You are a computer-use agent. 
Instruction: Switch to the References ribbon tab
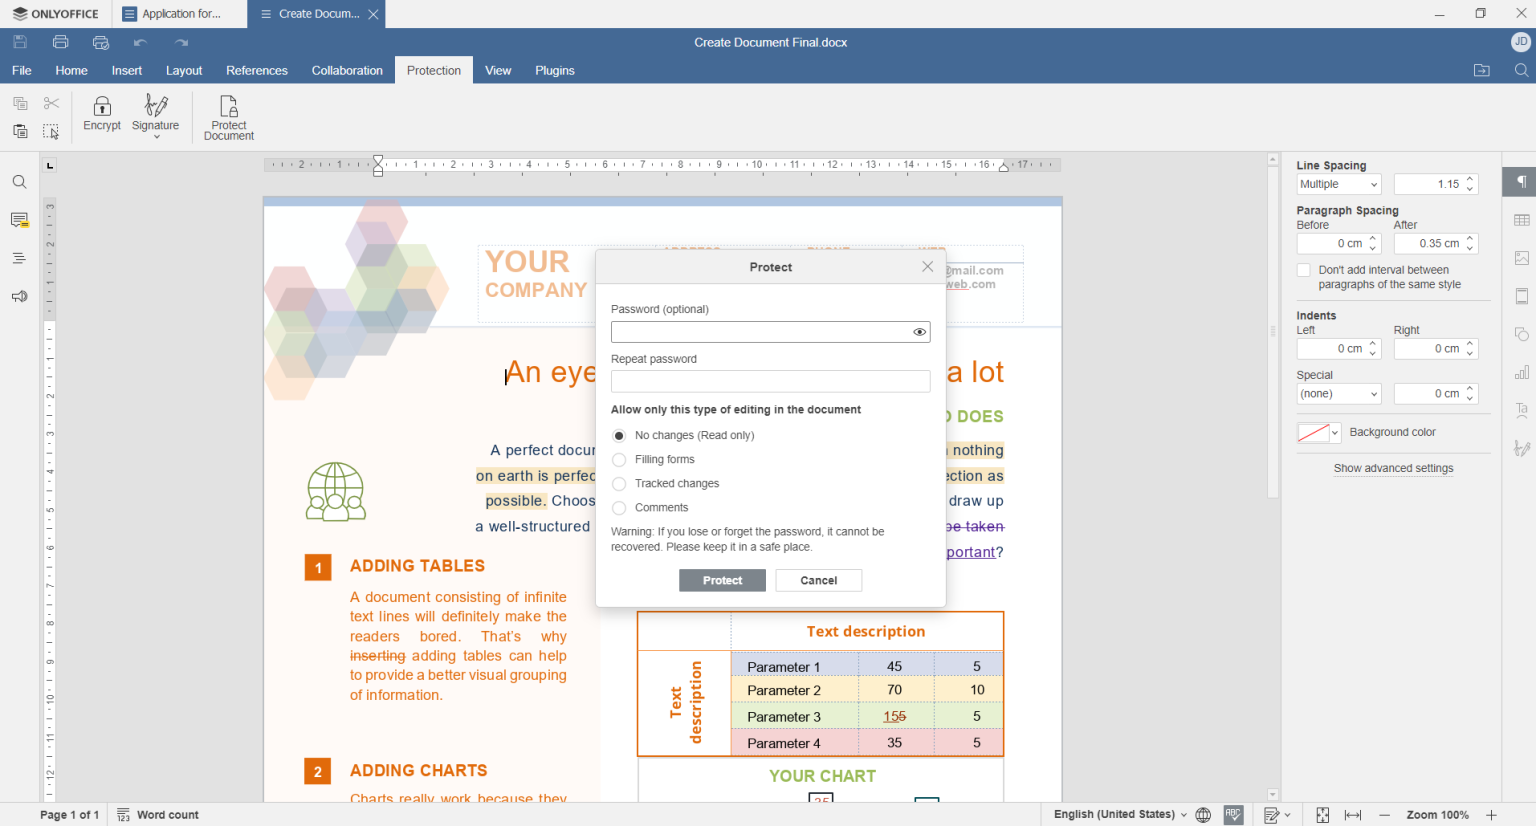tap(256, 70)
